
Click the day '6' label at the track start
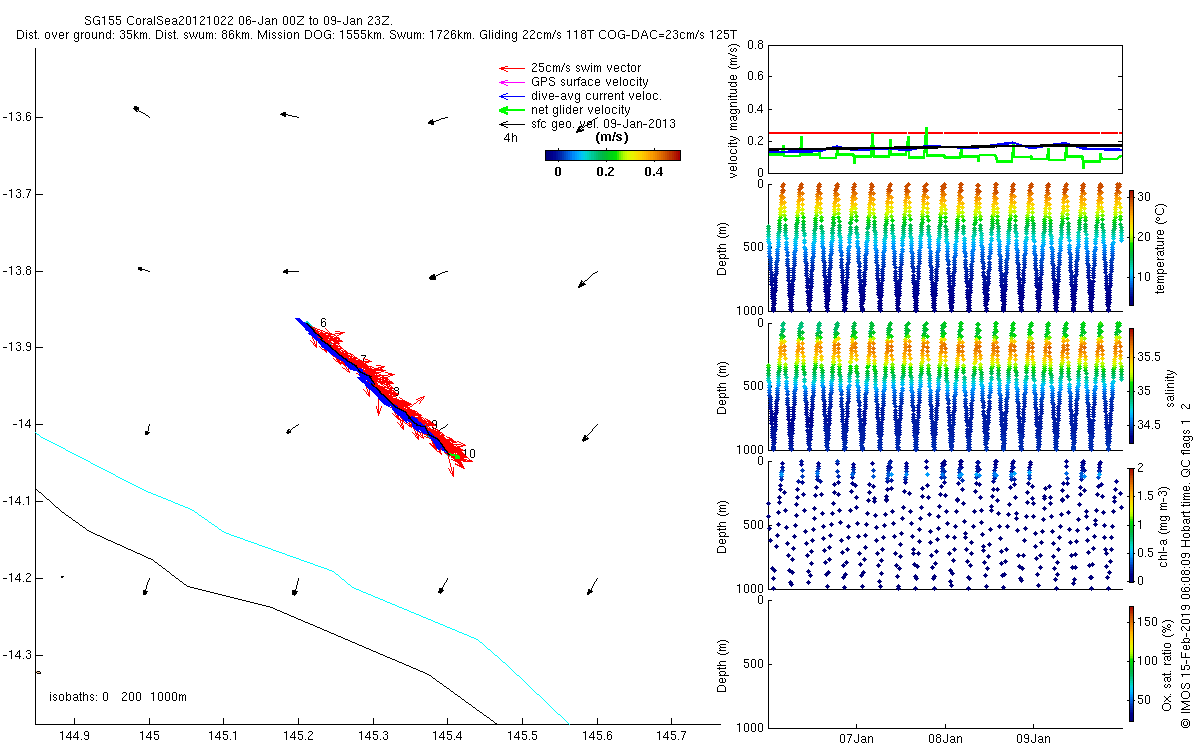[x=323, y=323]
